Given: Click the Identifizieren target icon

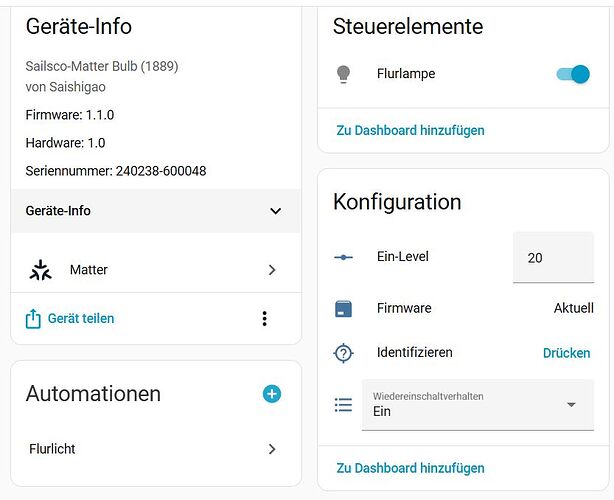Looking at the screenshot, I should [x=344, y=353].
